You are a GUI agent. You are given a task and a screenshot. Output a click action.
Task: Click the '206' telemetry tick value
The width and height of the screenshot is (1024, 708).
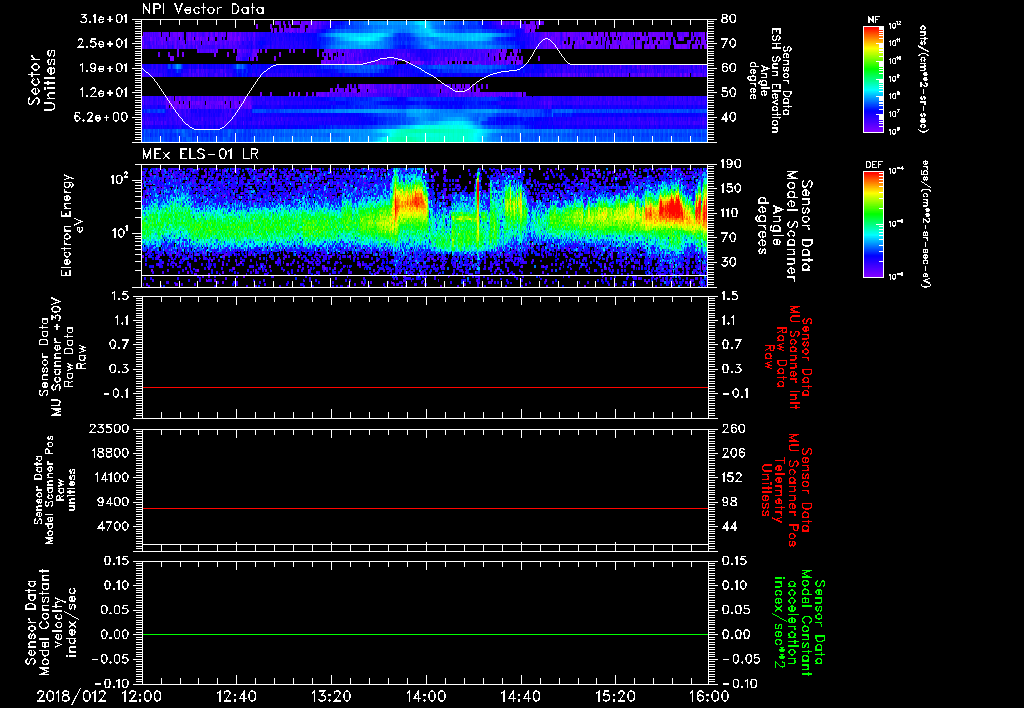tap(733, 453)
